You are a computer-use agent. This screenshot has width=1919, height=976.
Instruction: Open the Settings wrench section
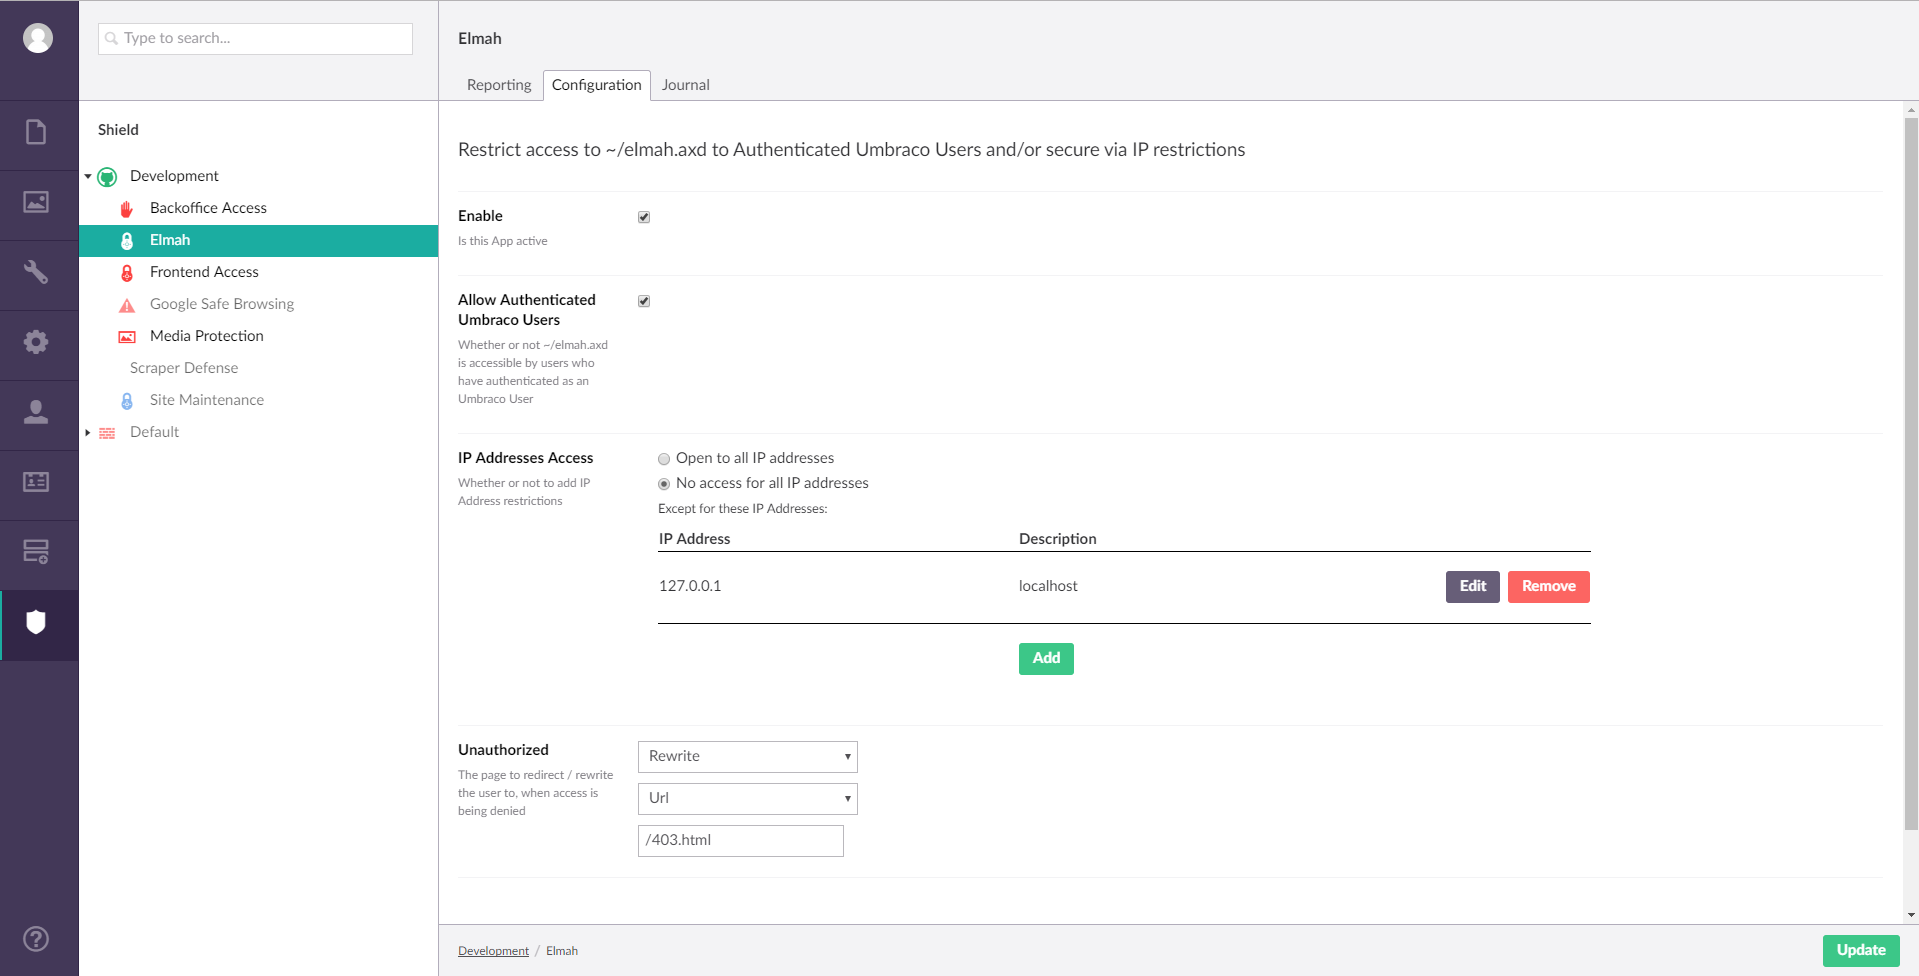pyautogui.click(x=36, y=272)
